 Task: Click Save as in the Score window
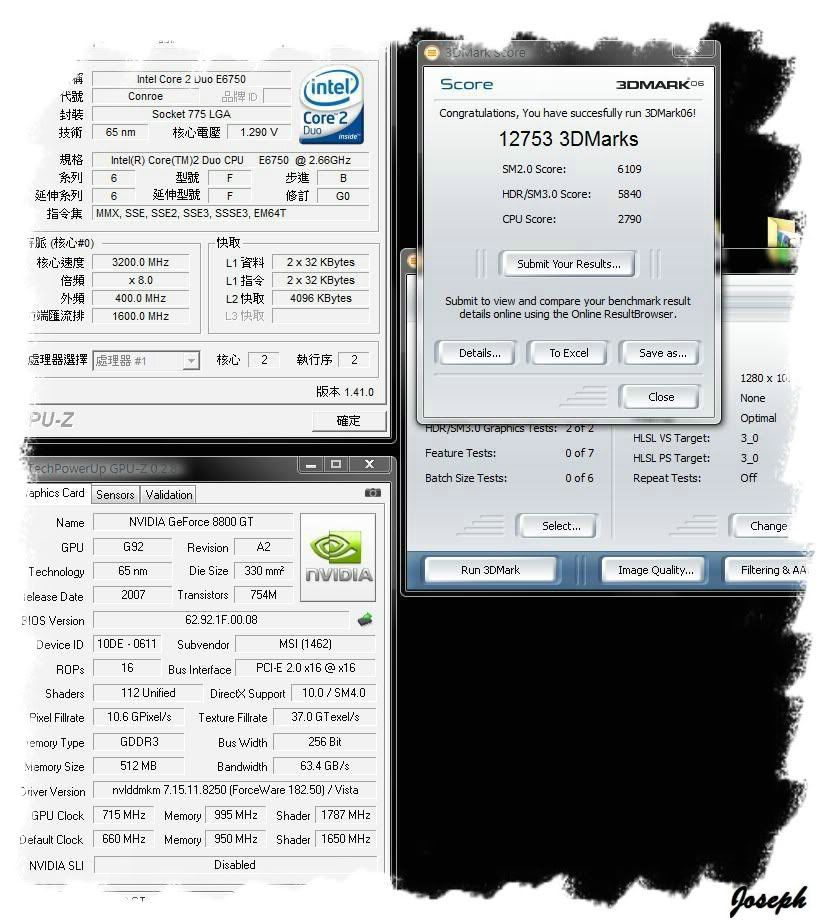pos(660,352)
